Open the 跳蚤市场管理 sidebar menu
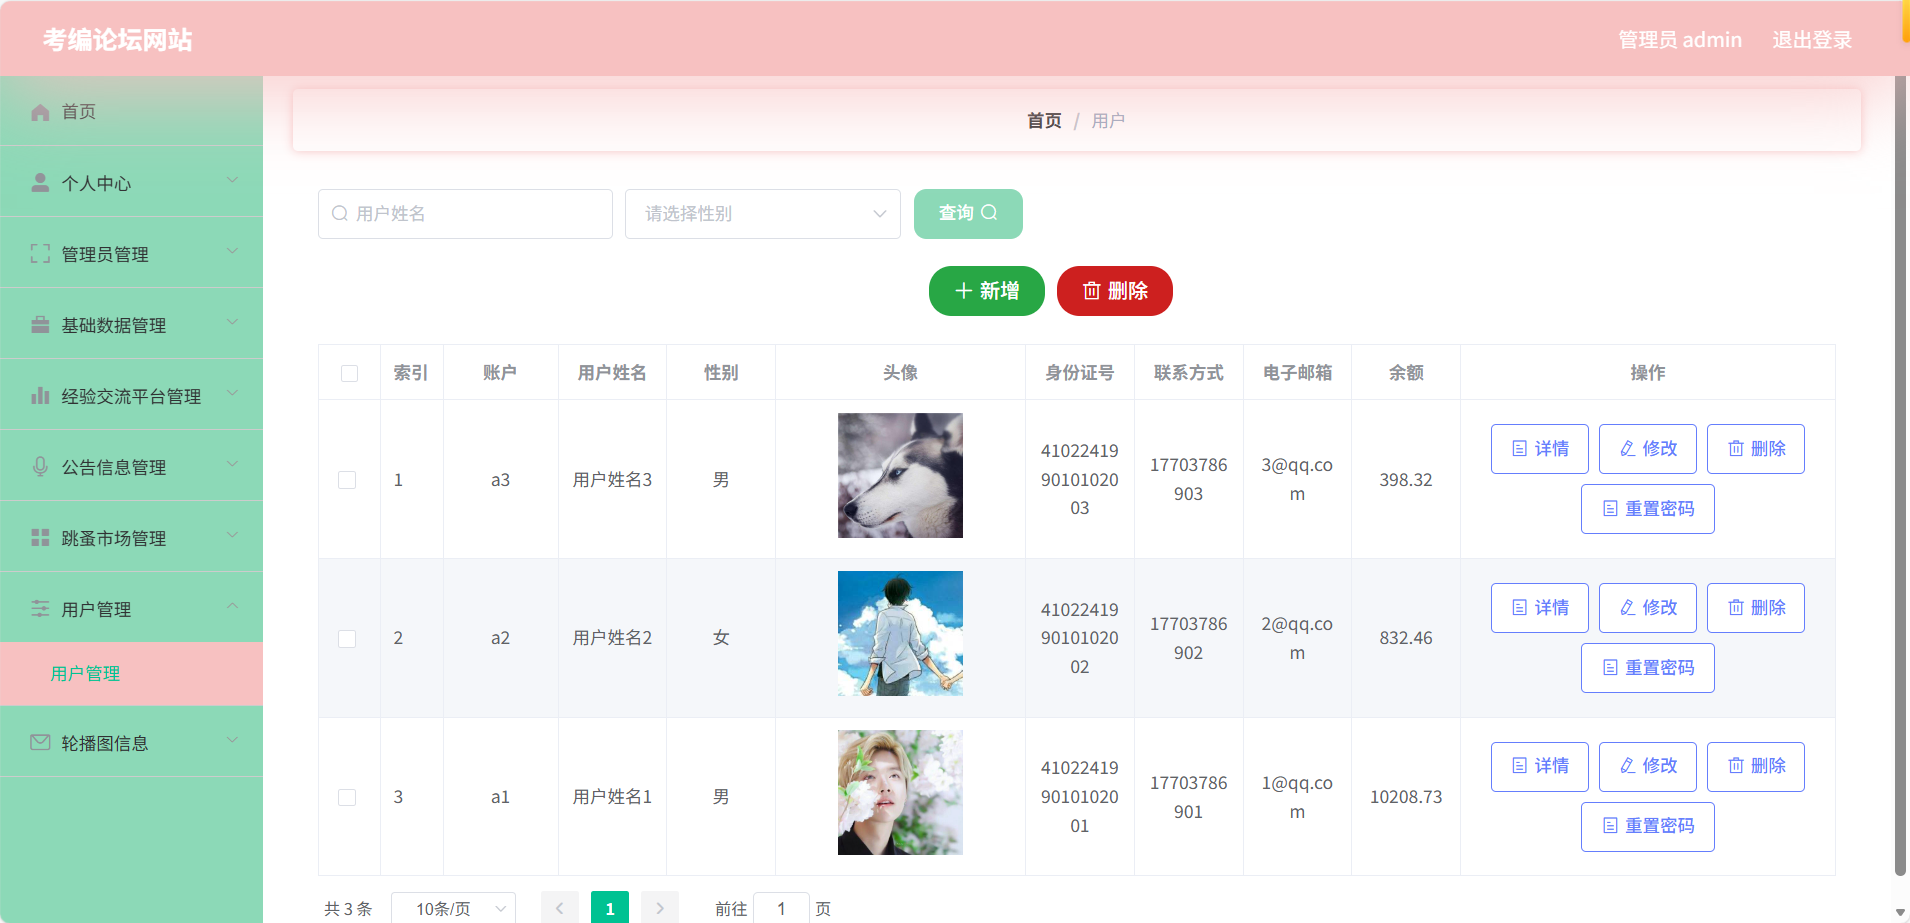The height and width of the screenshot is (923, 1910). tap(131, 538)
